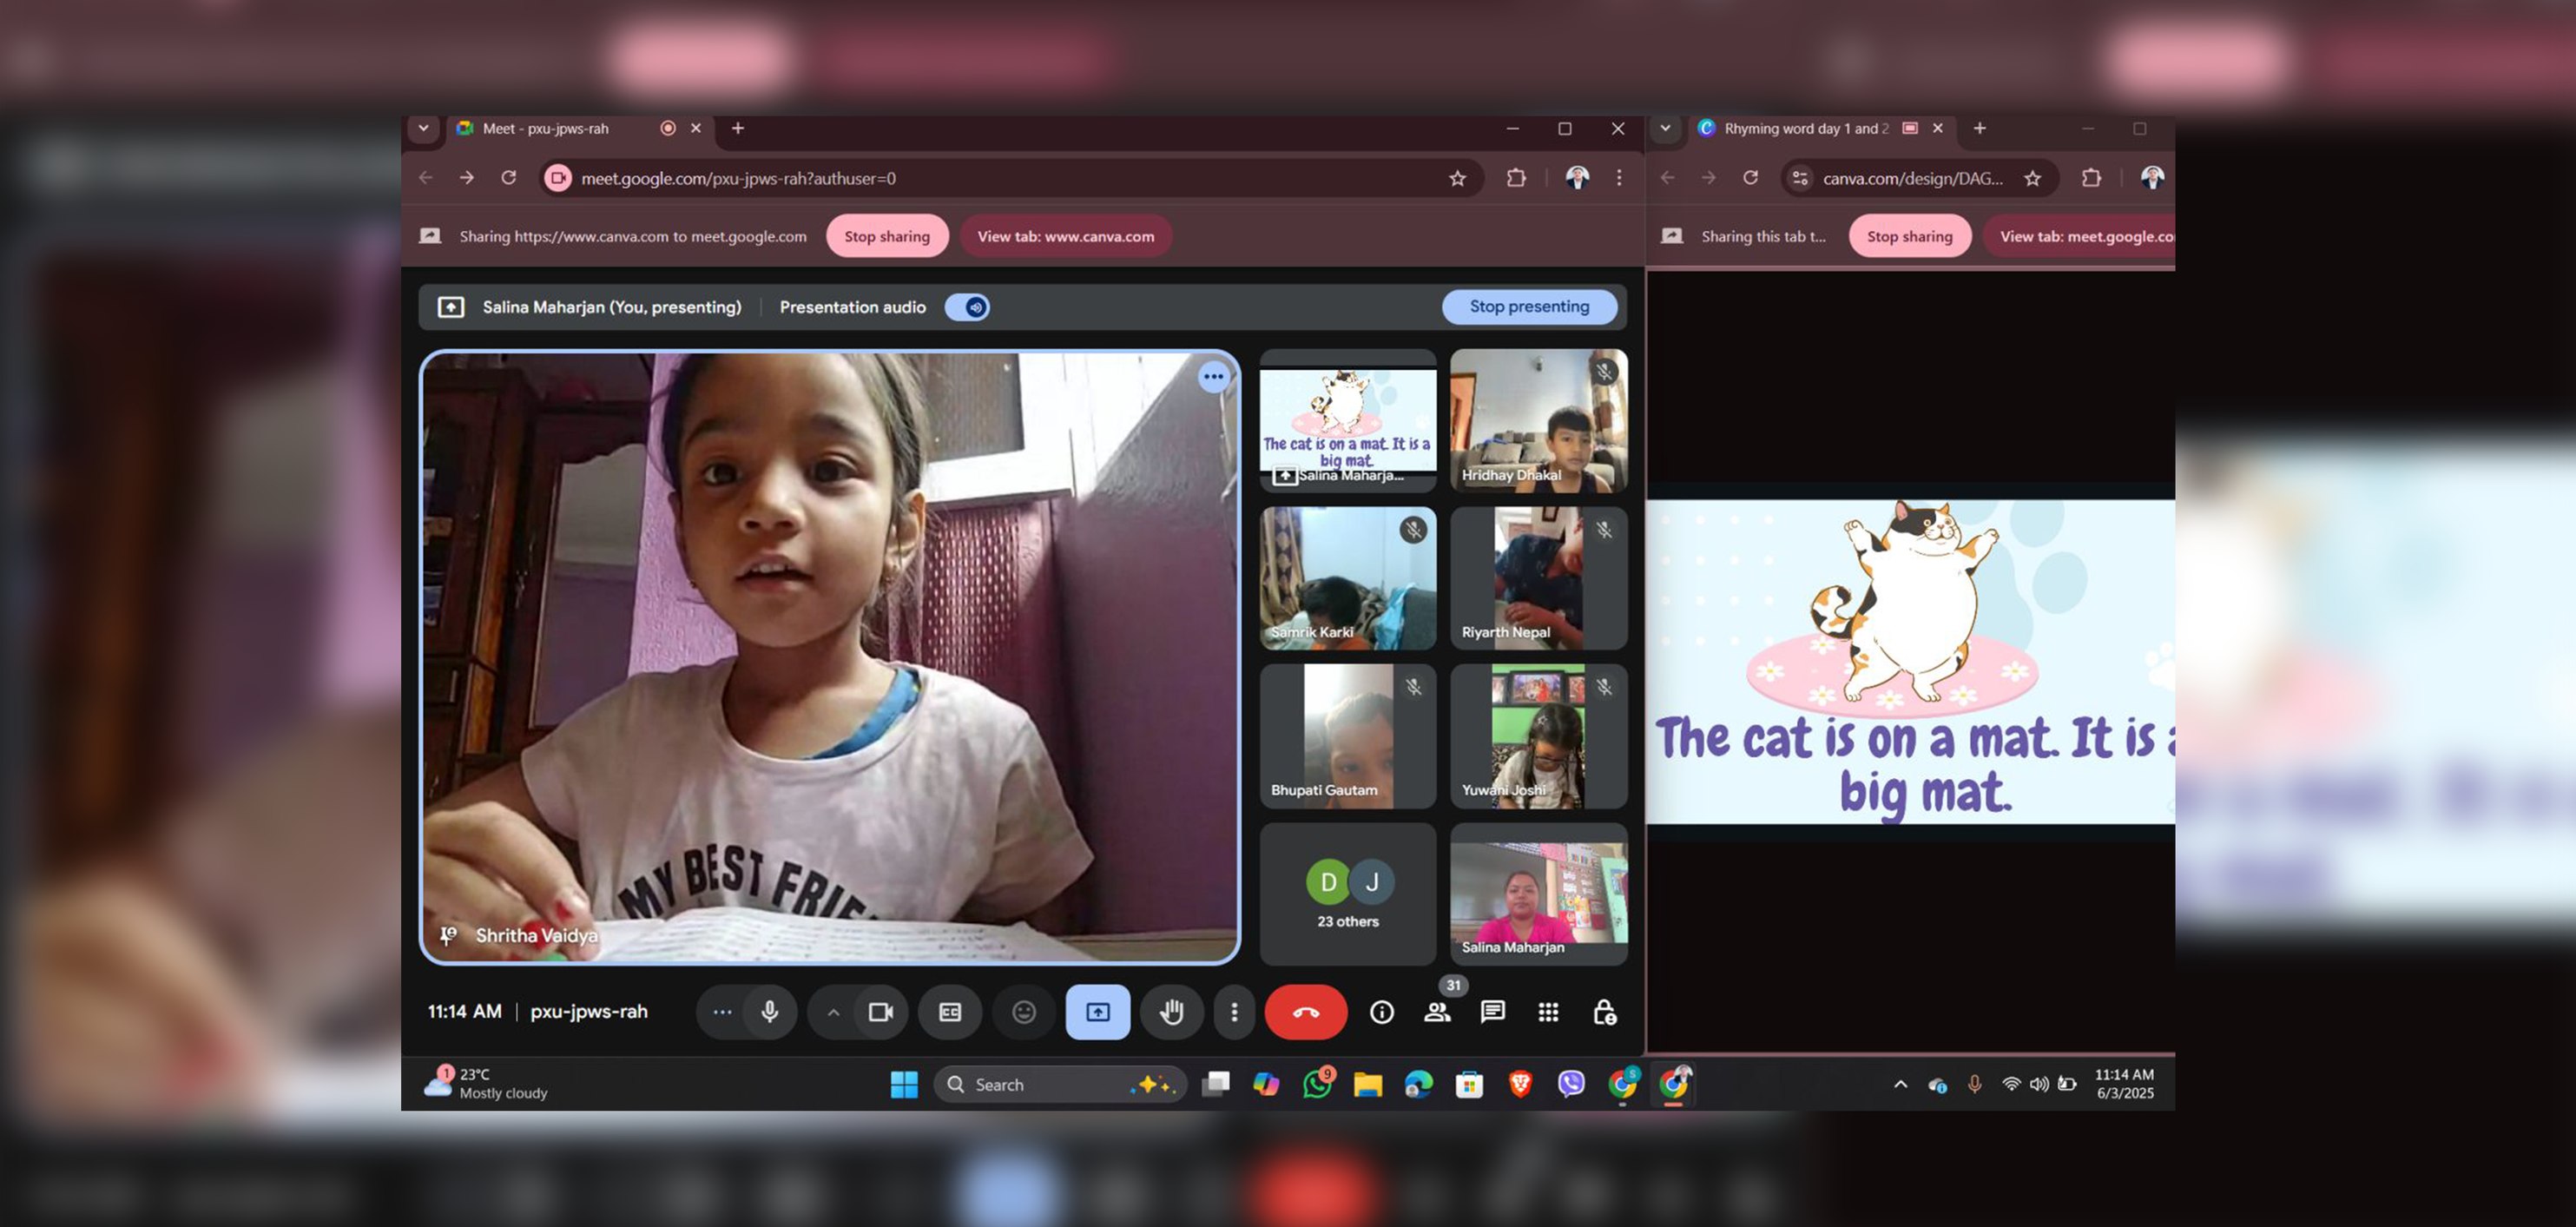The height and width of the screenshot is (1227, 2576).
Task: Open File Explorer from the taskbar
Action: [x=1367, y=1084]
